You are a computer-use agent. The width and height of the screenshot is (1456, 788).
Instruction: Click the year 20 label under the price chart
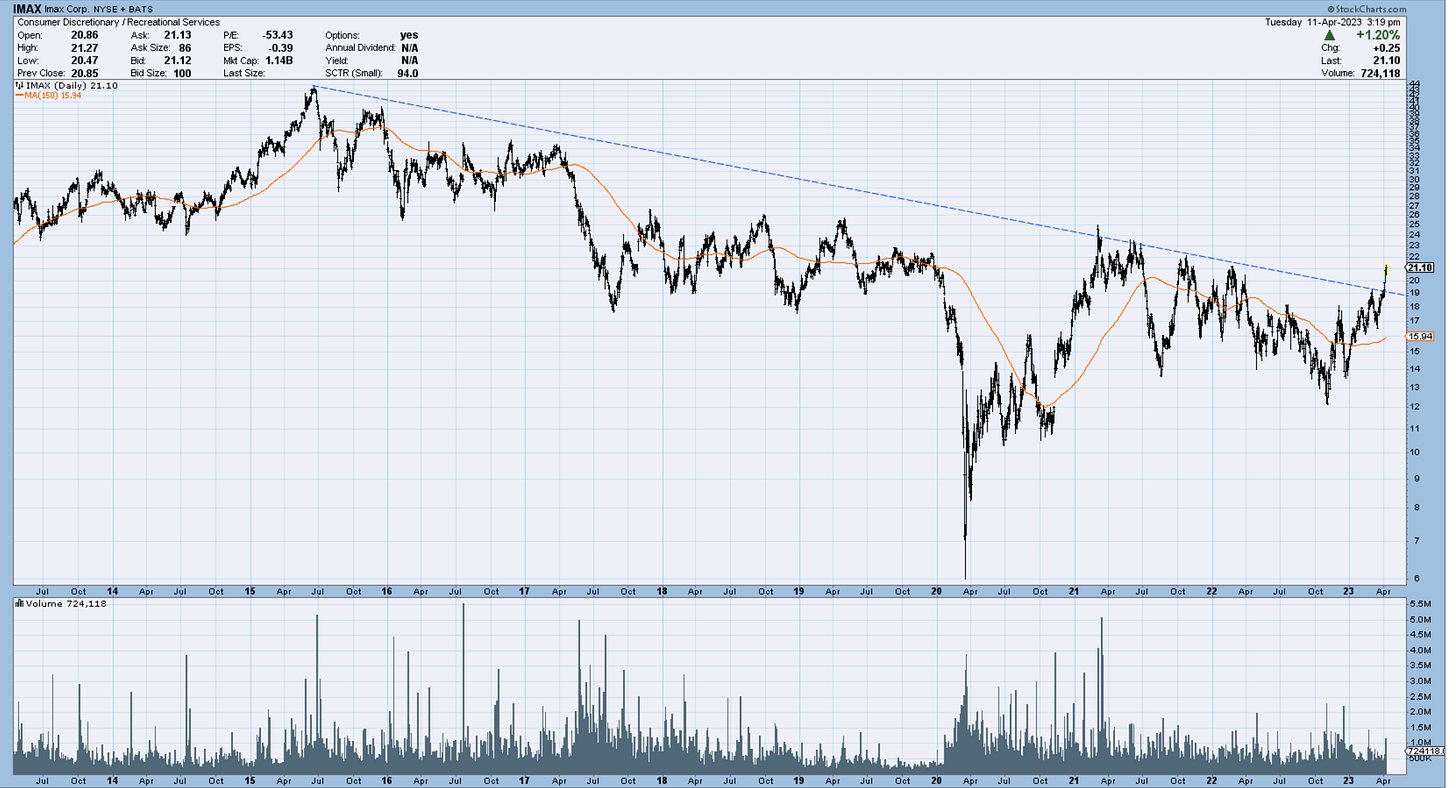click(x=937, y=592)
